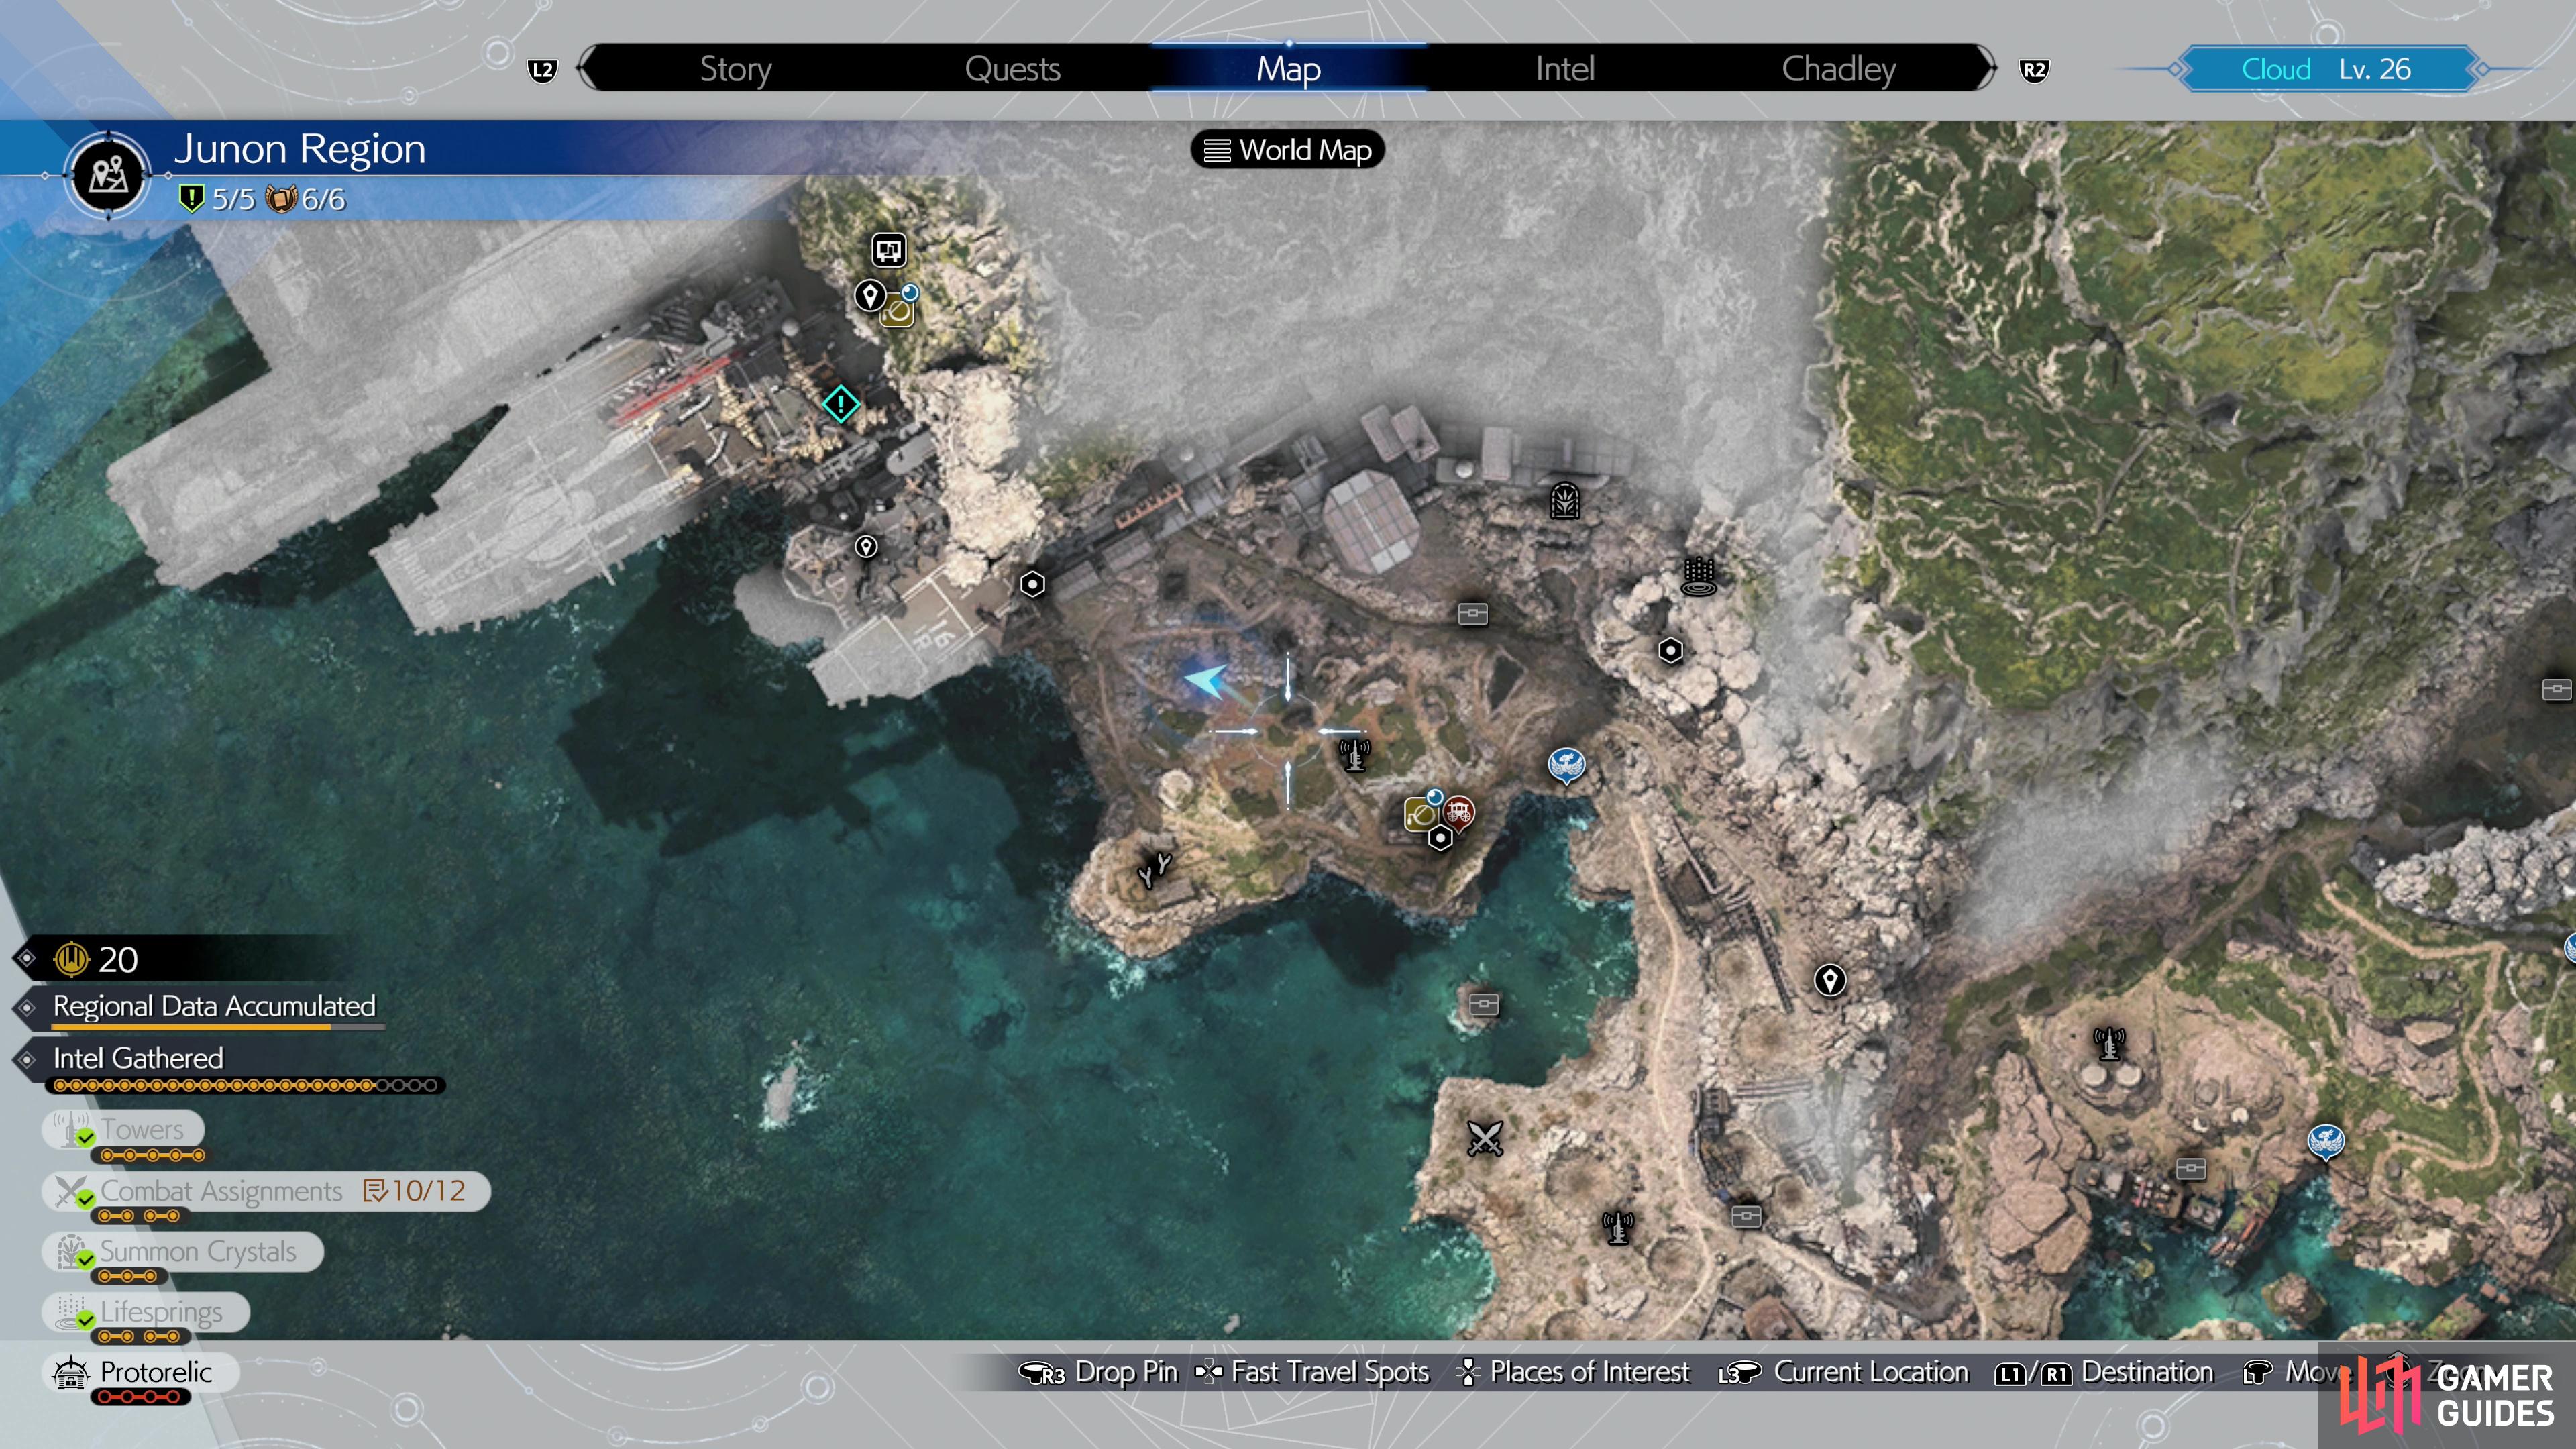Select the crossed-swords combat marker on map
This screenshot has height=1449, width=2576.
(1485, 1138)
